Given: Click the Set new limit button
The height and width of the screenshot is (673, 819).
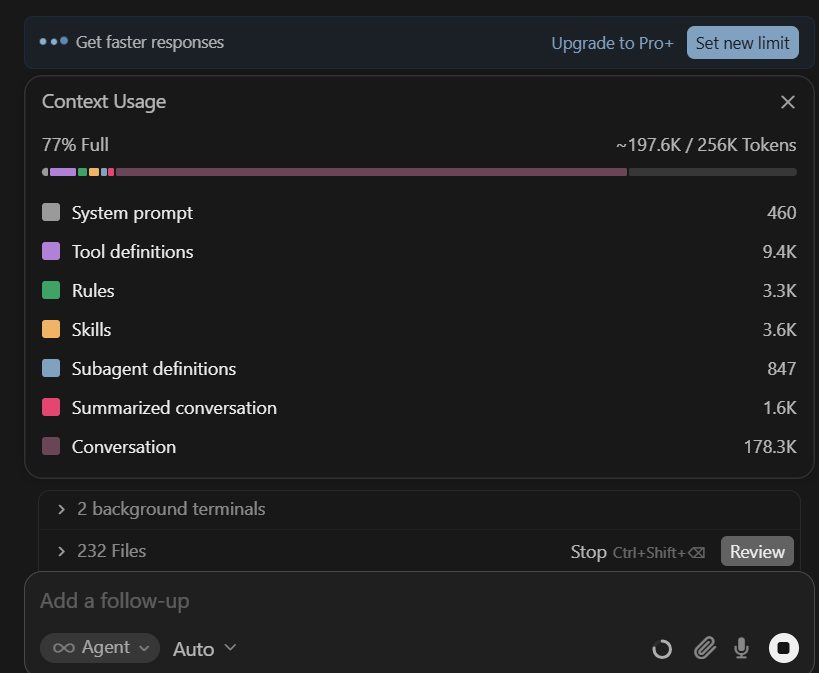Looking at the screenshot, I should (x=742, y=43).
